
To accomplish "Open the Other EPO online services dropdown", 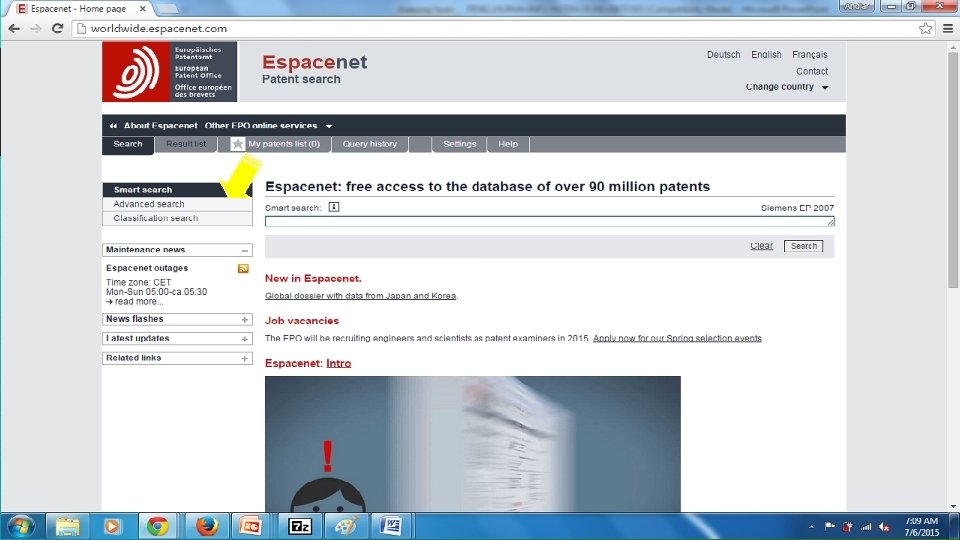I will 268,126.
